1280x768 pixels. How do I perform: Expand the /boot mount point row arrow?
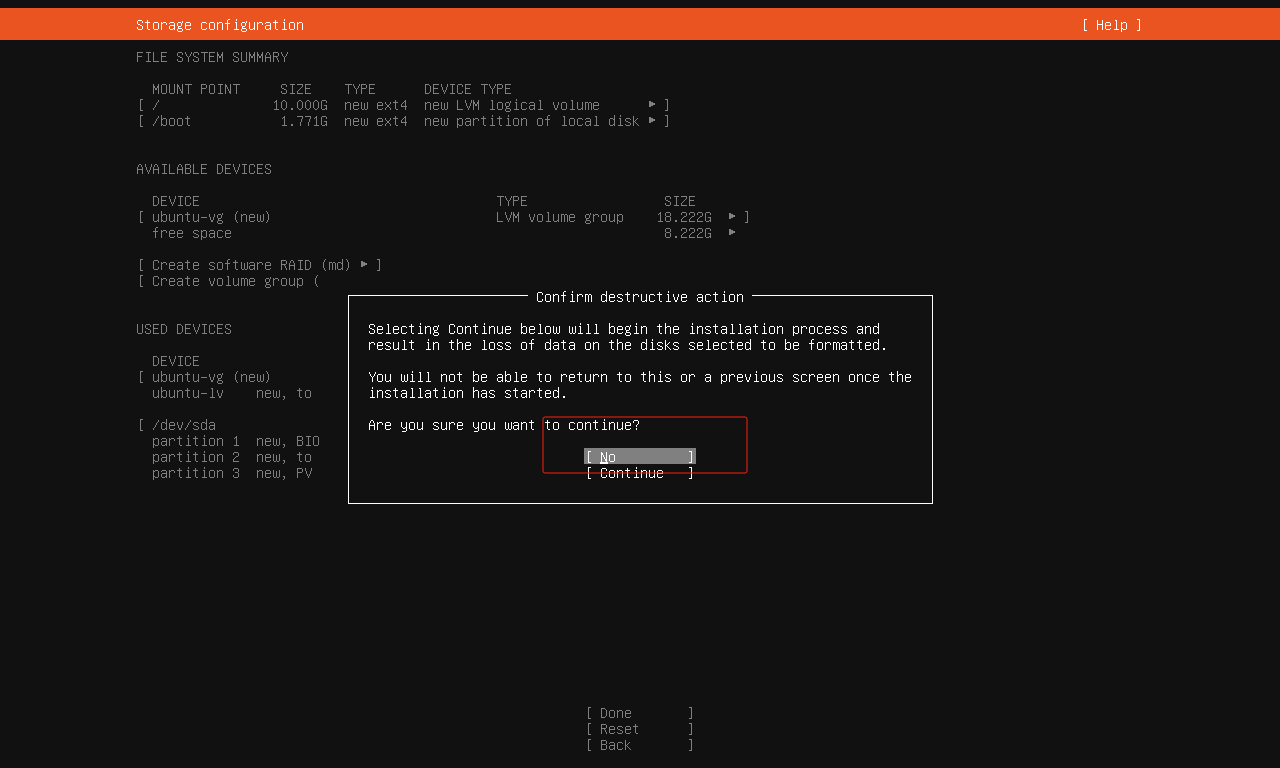[x=652, y=121]
